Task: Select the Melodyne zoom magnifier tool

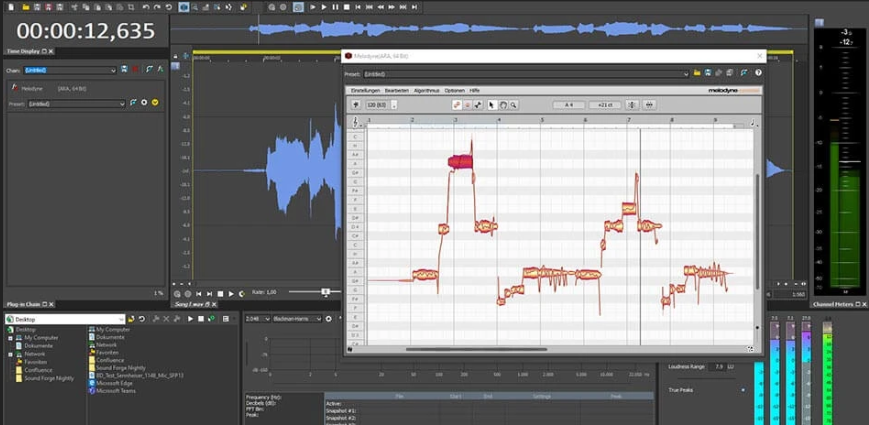Action: [513, 105]
